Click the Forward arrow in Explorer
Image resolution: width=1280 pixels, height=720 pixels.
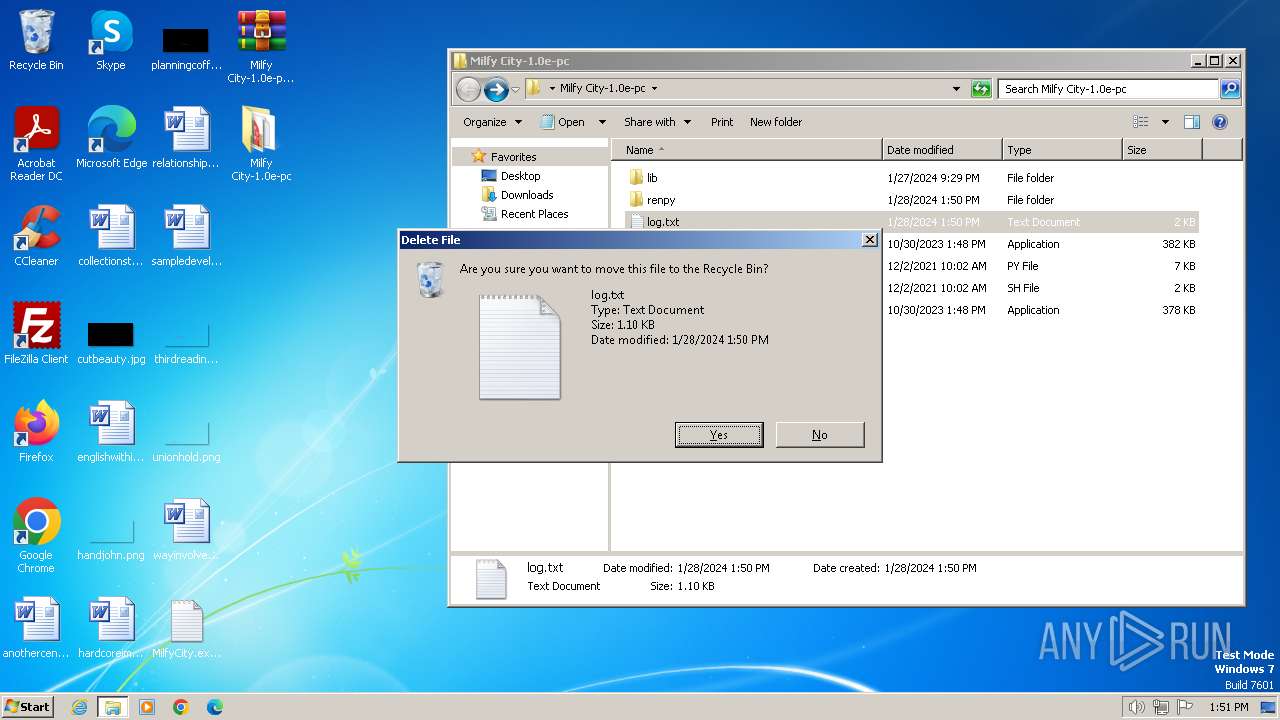[x=496, y=89]
